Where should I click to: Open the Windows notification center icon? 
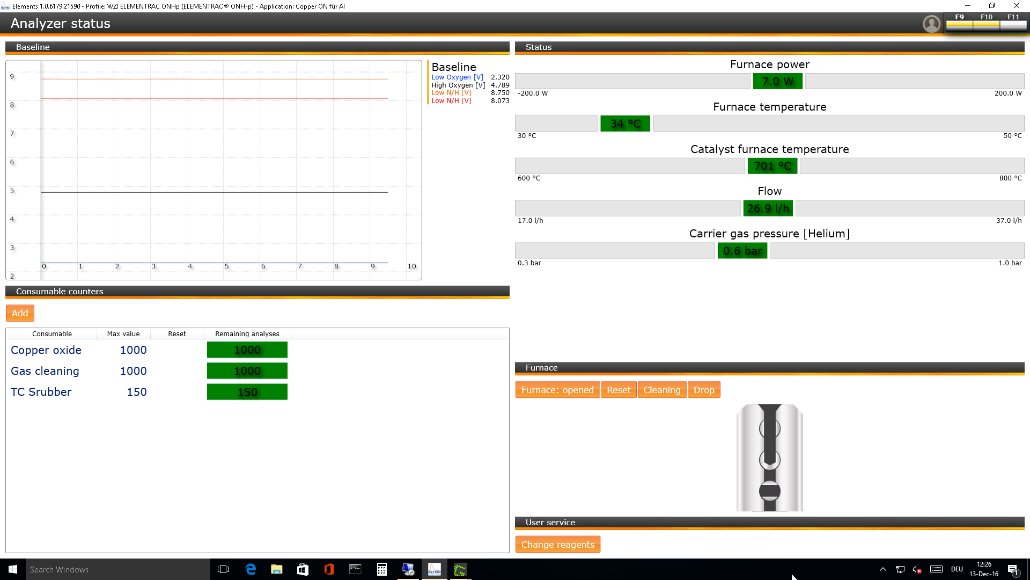(1012, 569)
